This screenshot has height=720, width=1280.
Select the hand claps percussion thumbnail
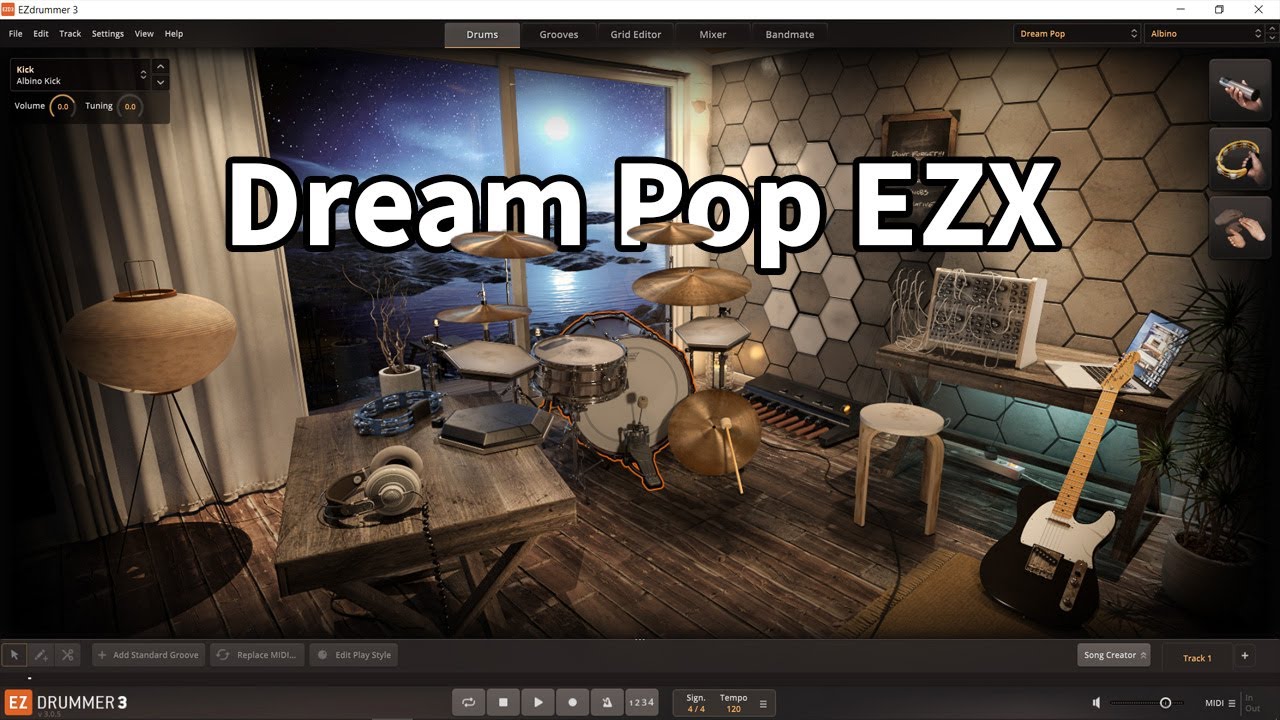click(x=1239, y=226)
